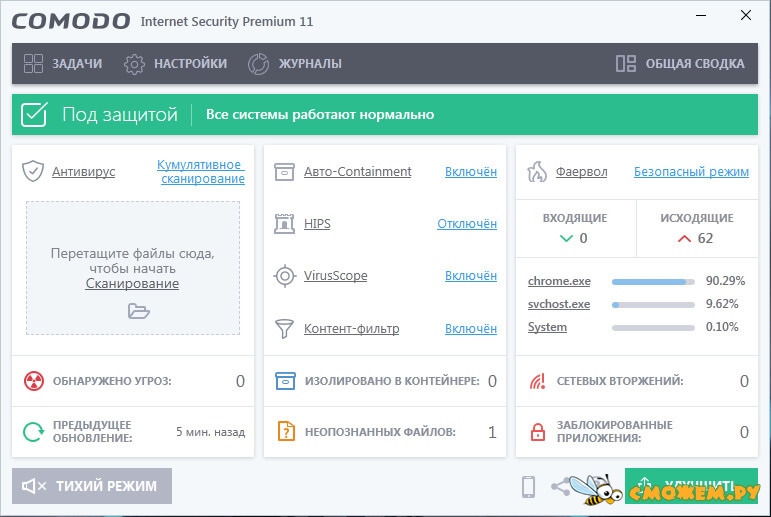Viewport: 771px width, 517px height.
Task: Click the unrecognized files question icon
Action: click(x=286, y=431)
